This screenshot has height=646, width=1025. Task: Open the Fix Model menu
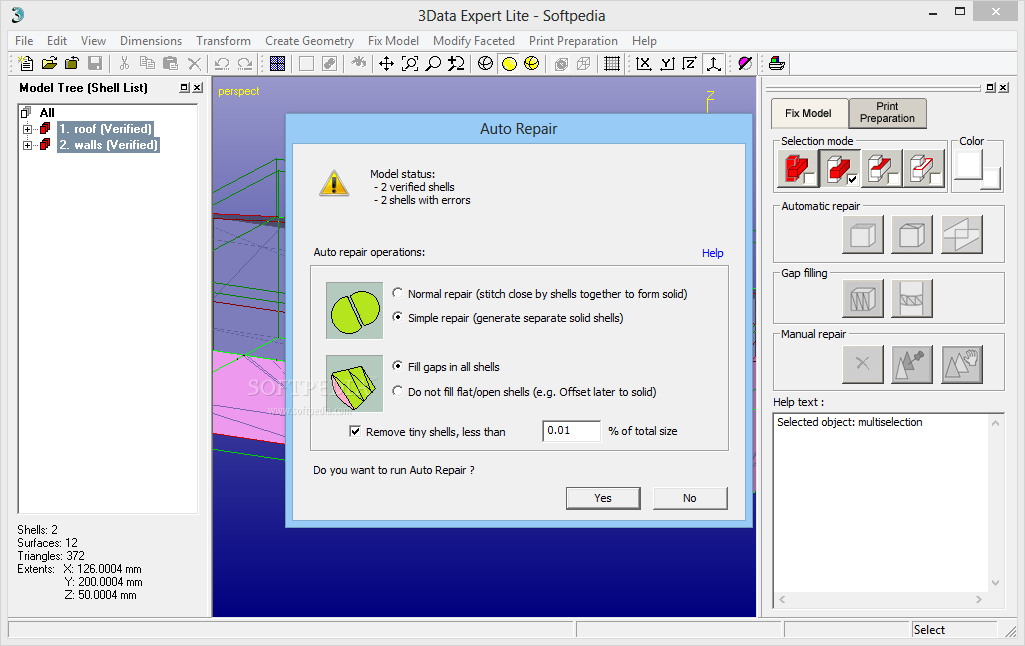click(x=394, y=41)
